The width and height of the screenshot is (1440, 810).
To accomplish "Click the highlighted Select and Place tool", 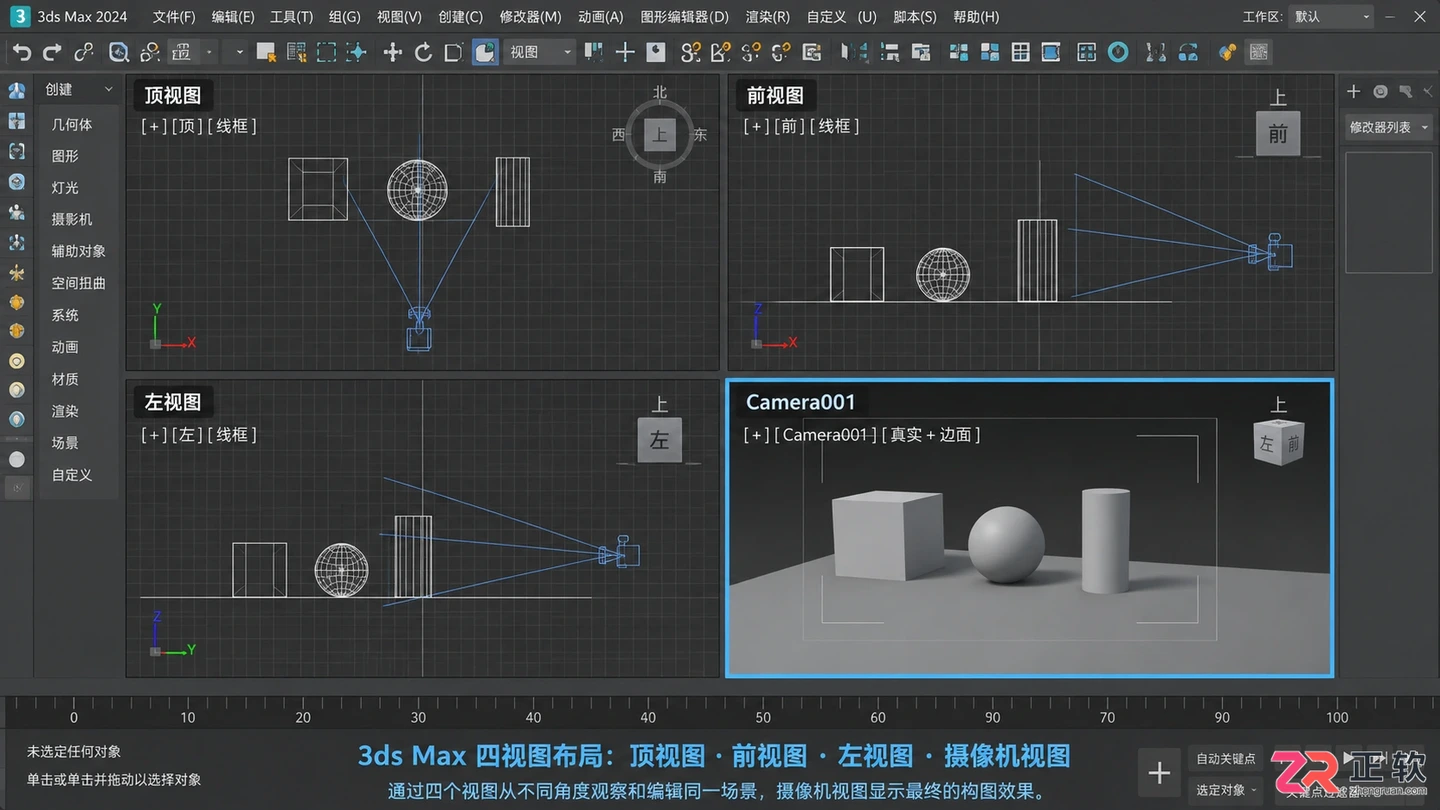I will [485, 52].
